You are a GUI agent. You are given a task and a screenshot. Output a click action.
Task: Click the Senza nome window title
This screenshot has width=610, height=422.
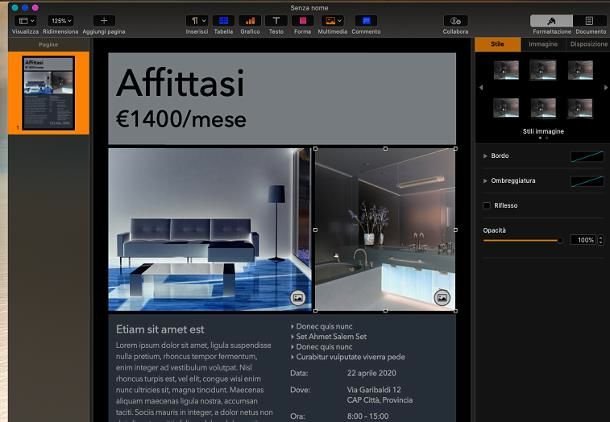pos(309,8)
